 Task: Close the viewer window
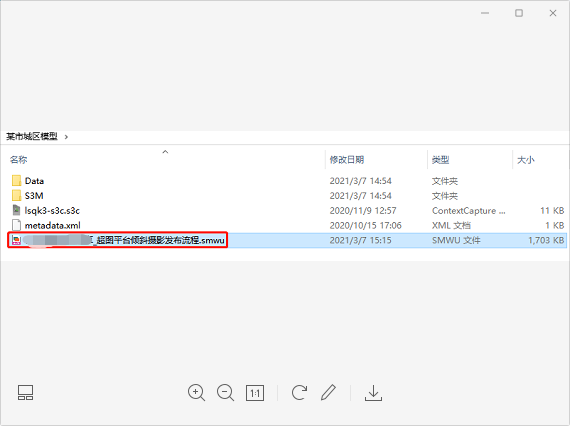pos(553,13)
